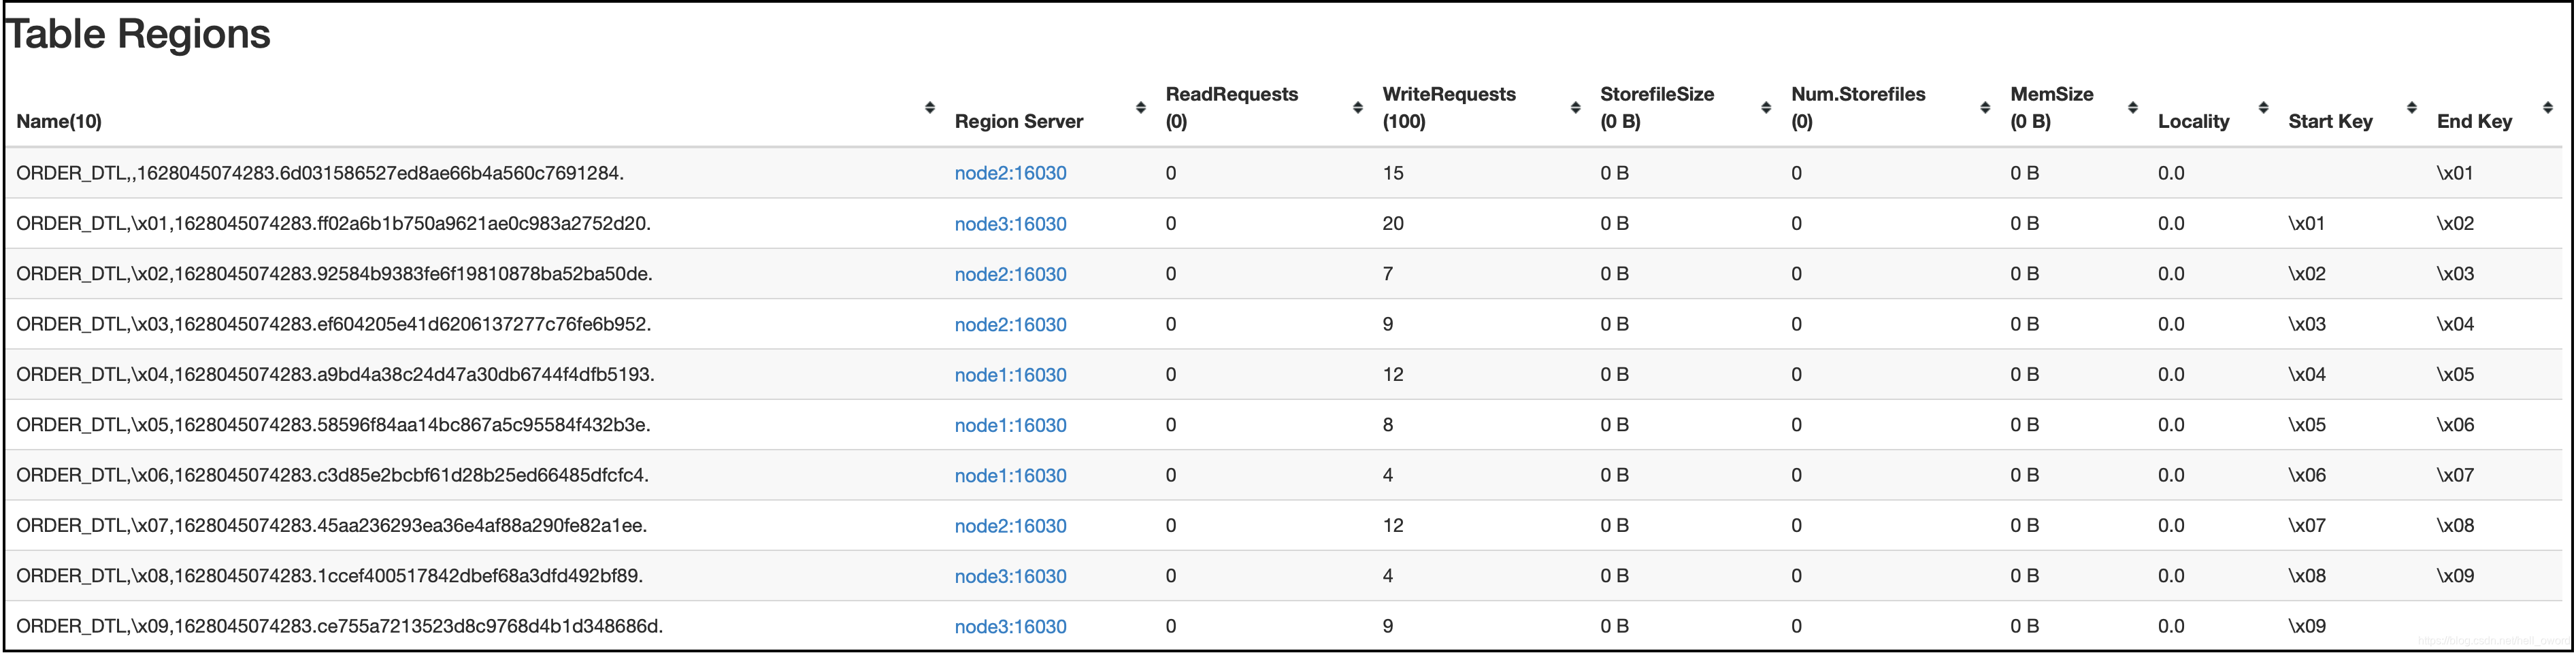
Task: Sort by Num.Storefiles column arrows
Action: [1985, 107]
